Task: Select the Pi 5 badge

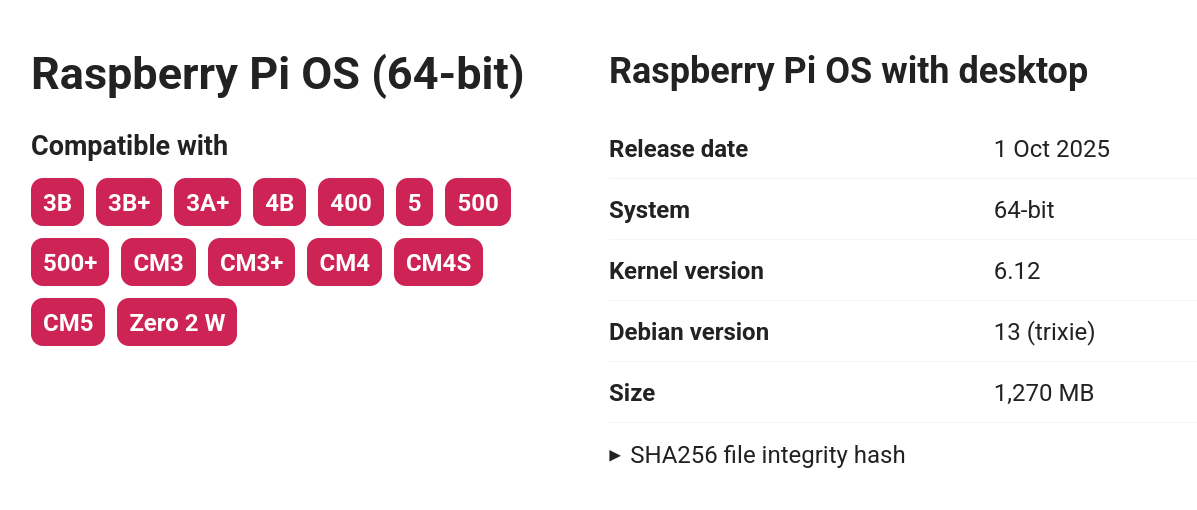Action: point(415,203)
